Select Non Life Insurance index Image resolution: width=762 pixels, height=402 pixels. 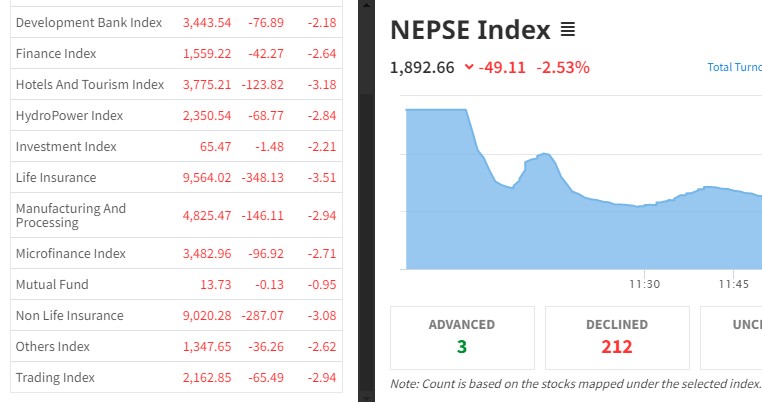[70, 315]
